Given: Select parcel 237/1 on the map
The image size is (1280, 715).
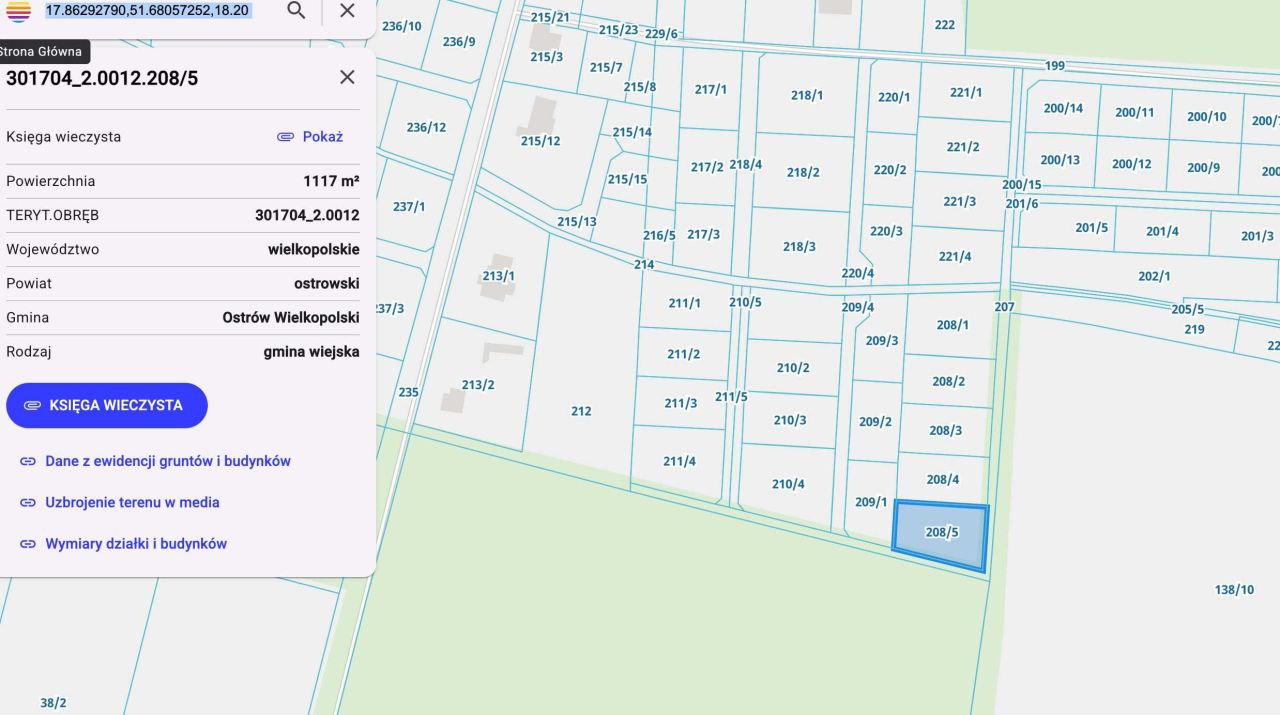Looking at the screenshot, I should [x=409, y=206].
